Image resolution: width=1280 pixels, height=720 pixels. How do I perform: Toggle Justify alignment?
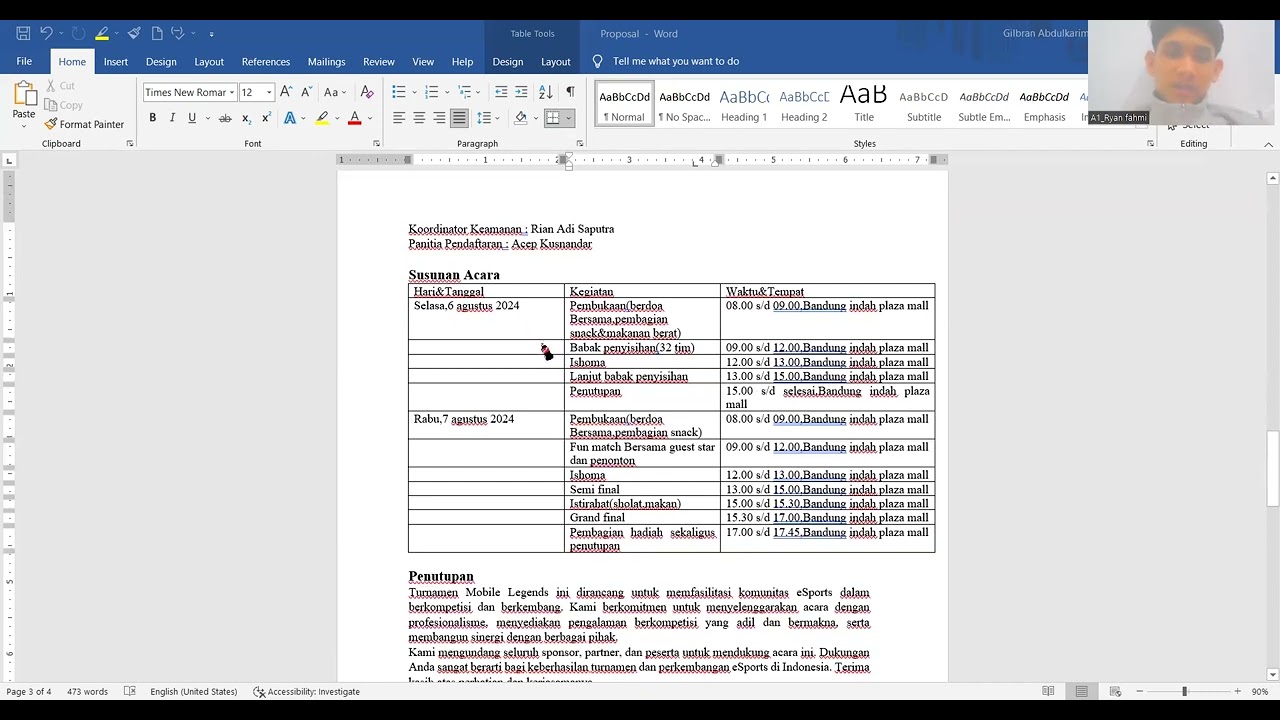point(459,118)
